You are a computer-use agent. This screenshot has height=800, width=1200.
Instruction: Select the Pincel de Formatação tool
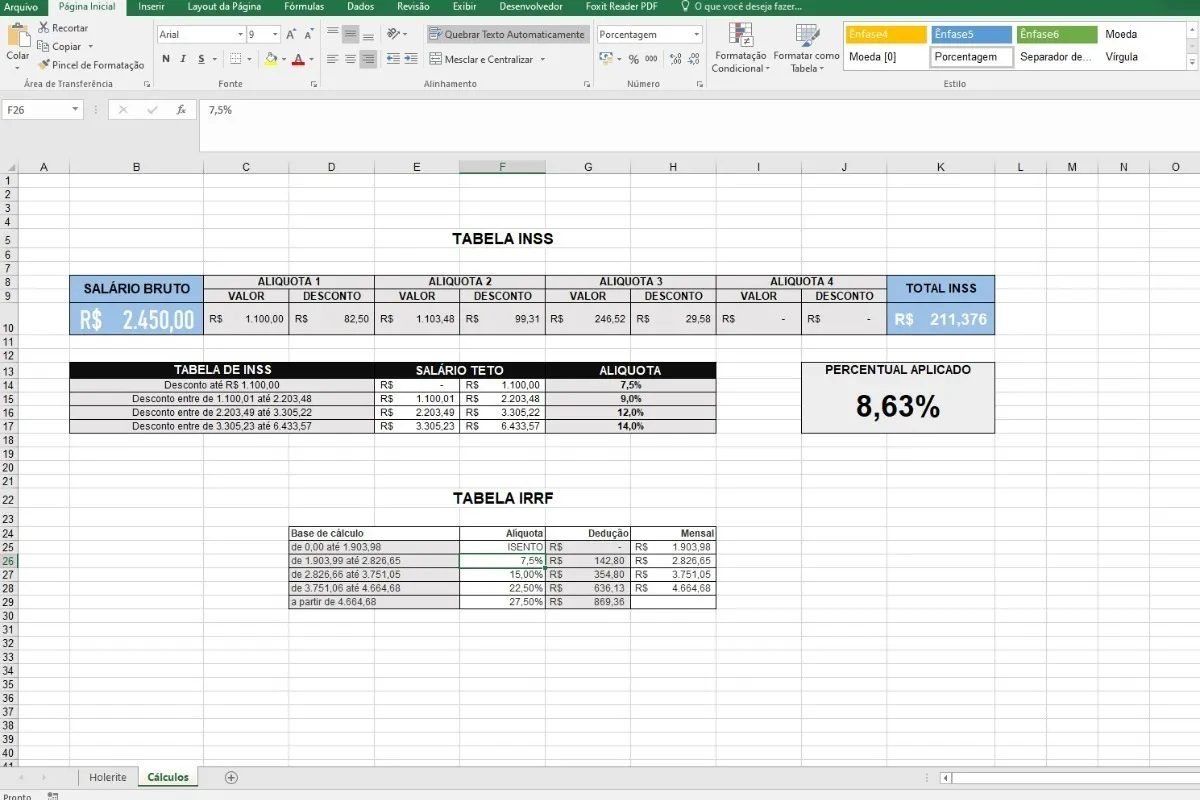(44, 65)
